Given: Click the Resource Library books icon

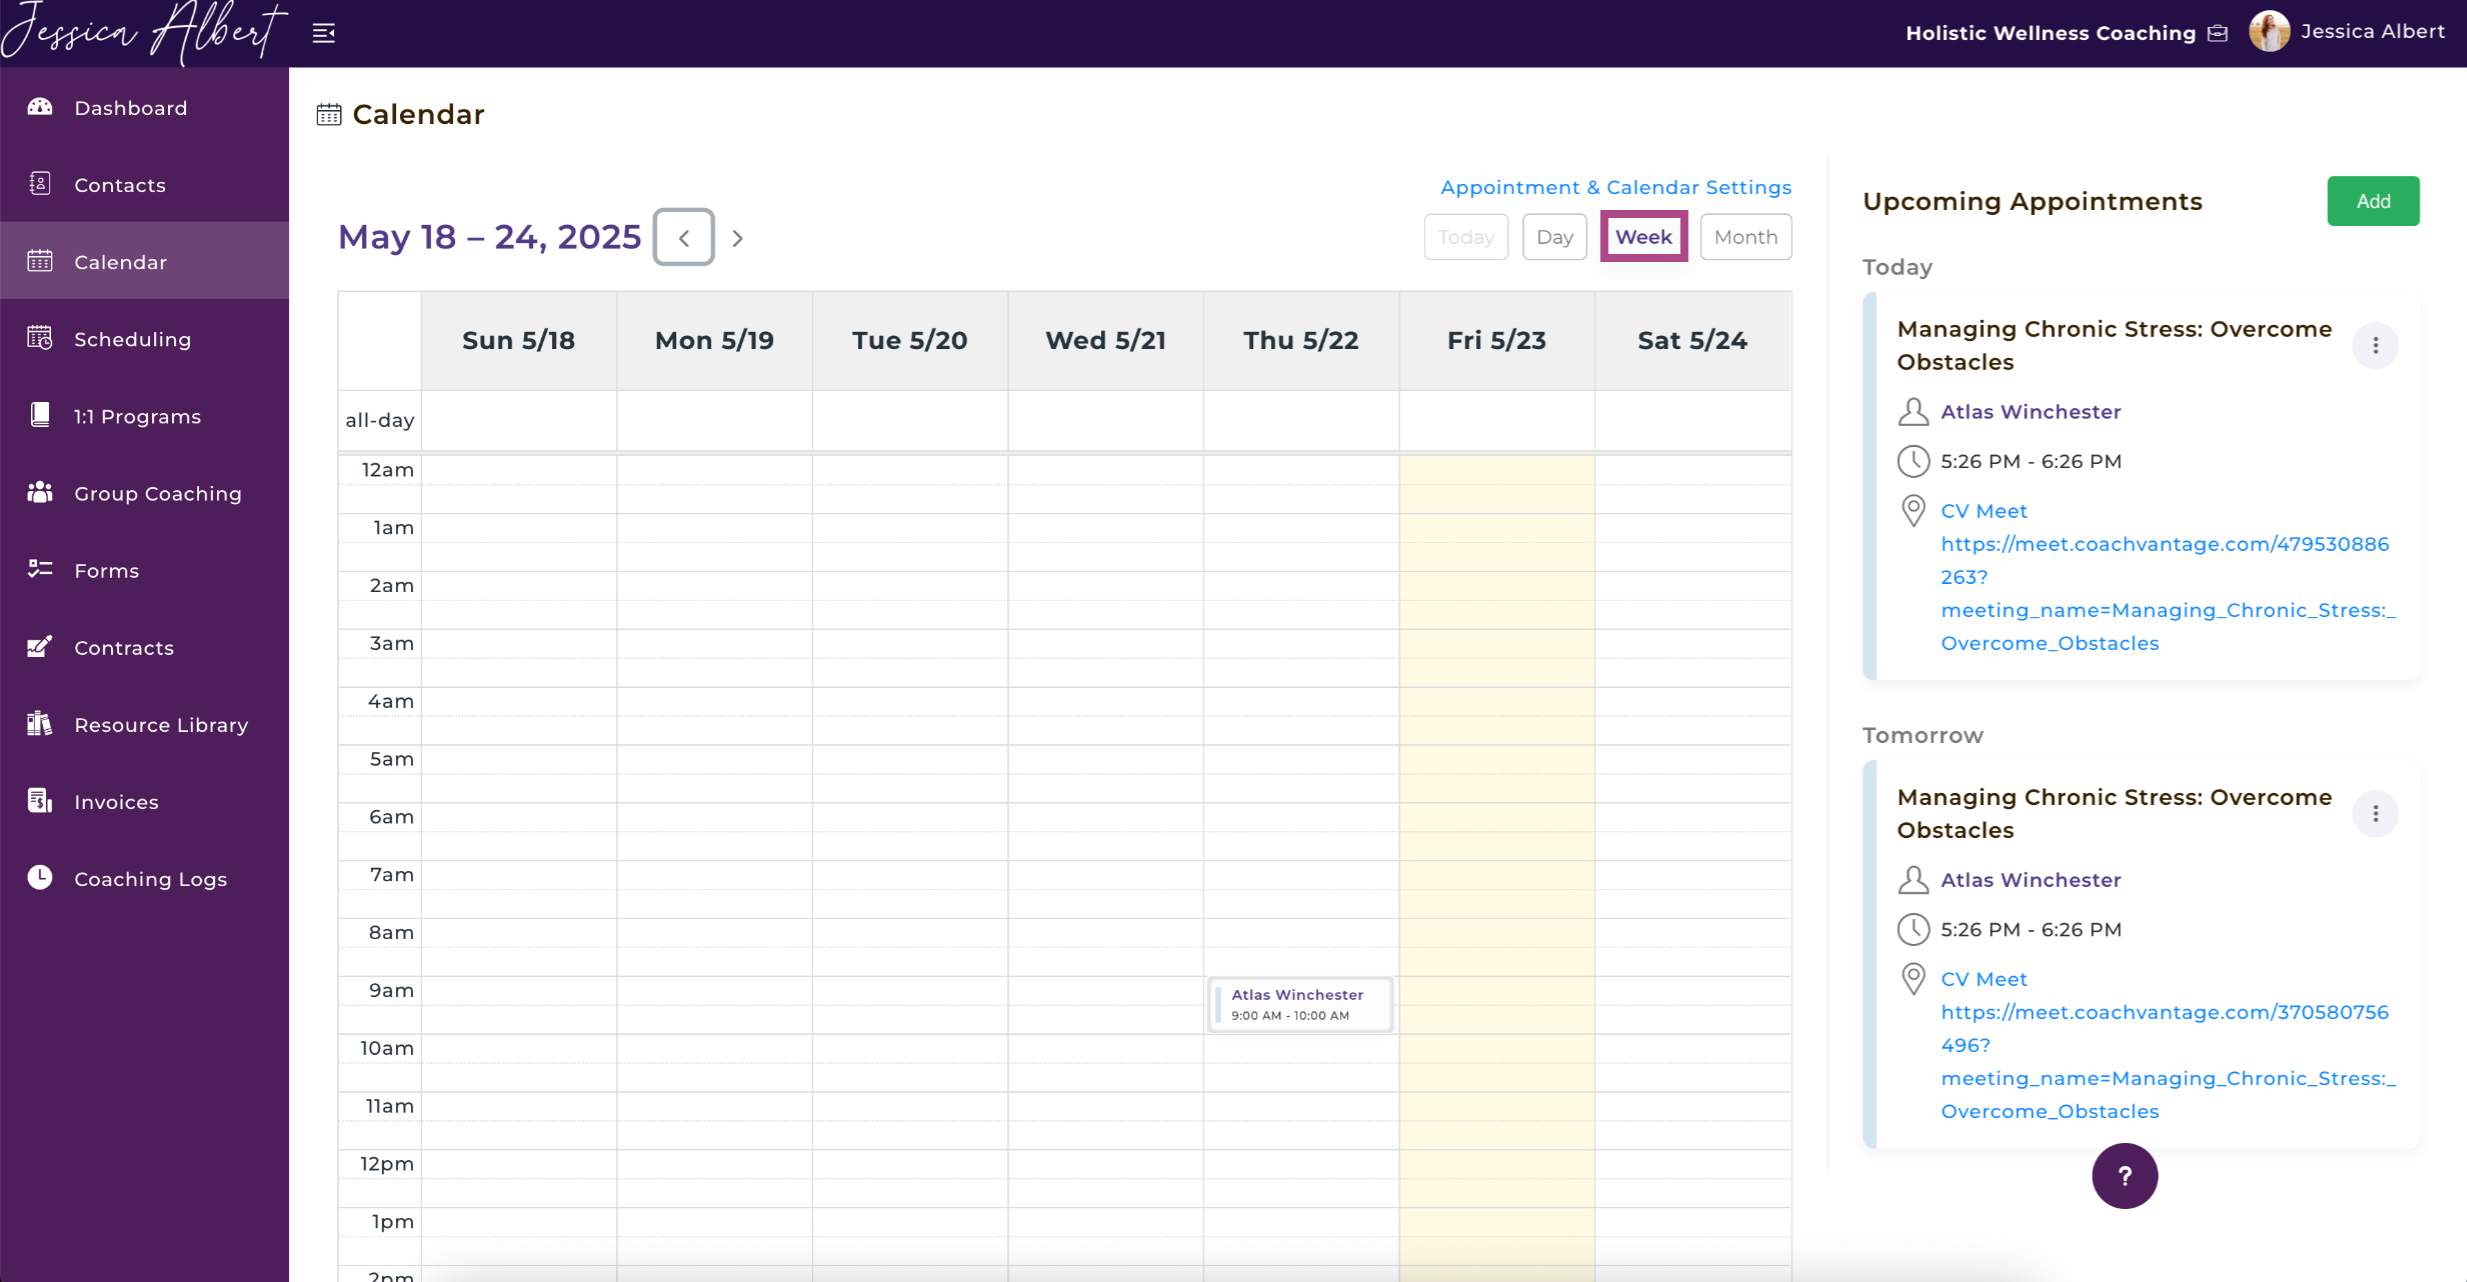Looking at the screenshot, I should click(40, 723).
